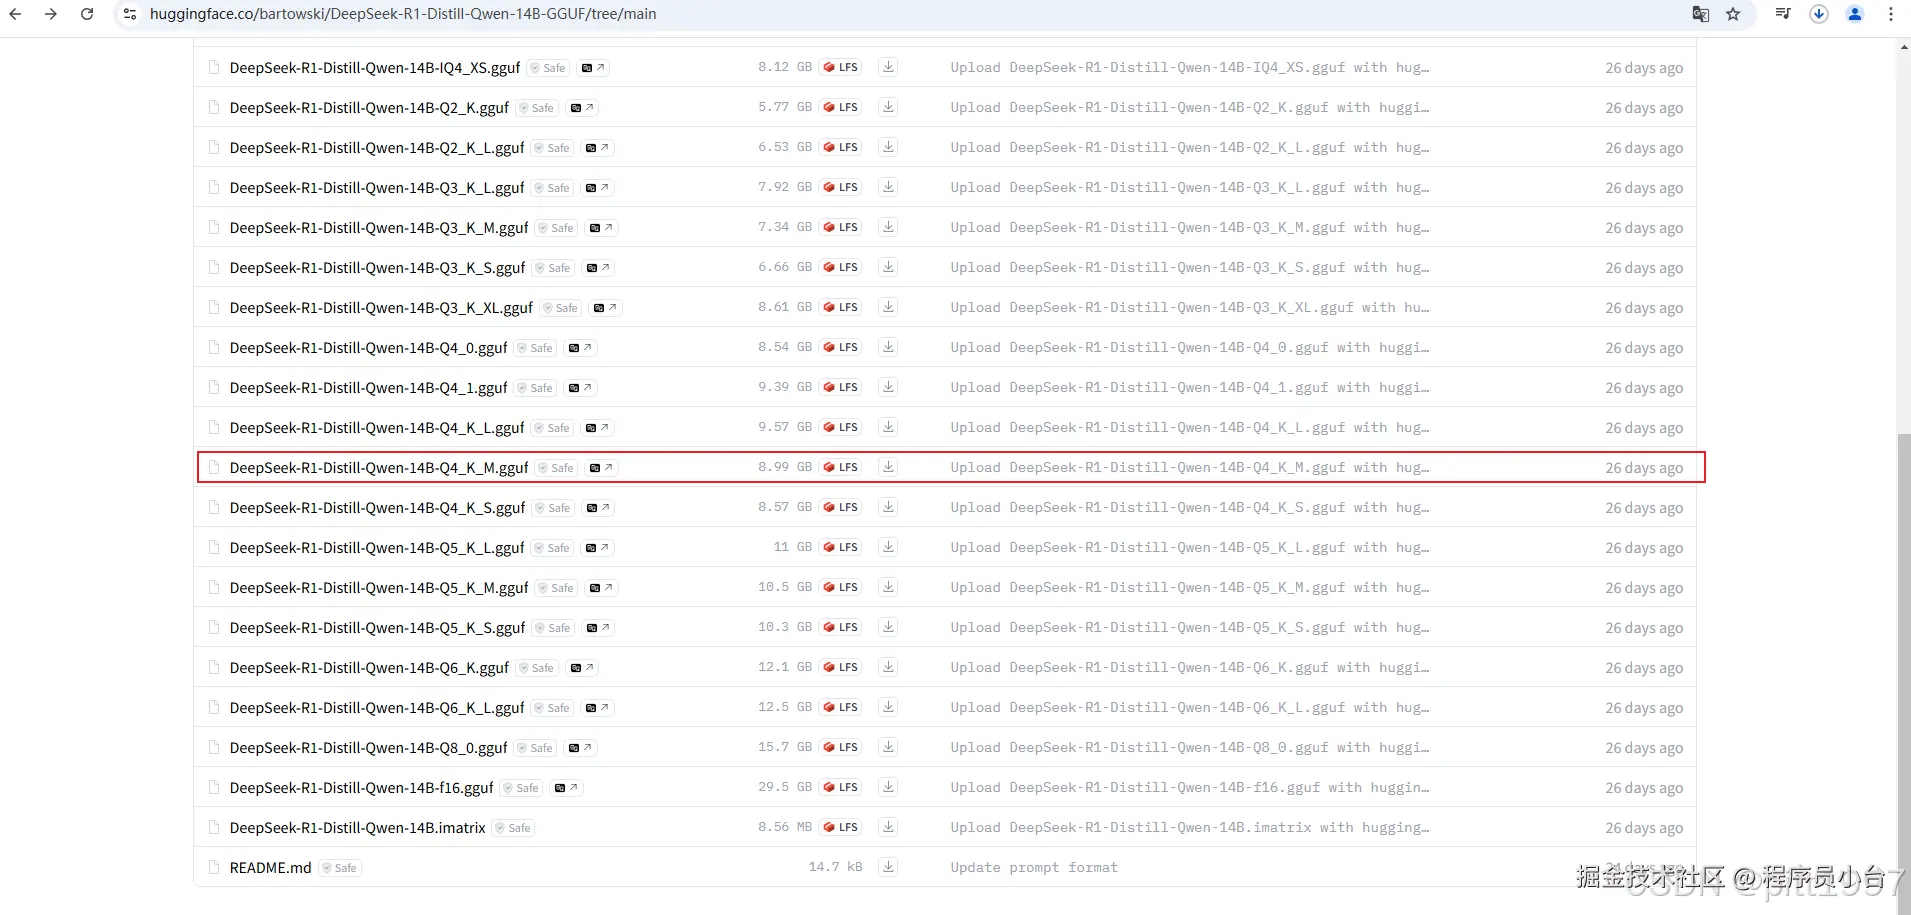Open the DeepSeek-R1-Distill-Qwen-14B-Q8_0.gguf file link
This screenshot has height=915, width=1911.
click(369, 748)
